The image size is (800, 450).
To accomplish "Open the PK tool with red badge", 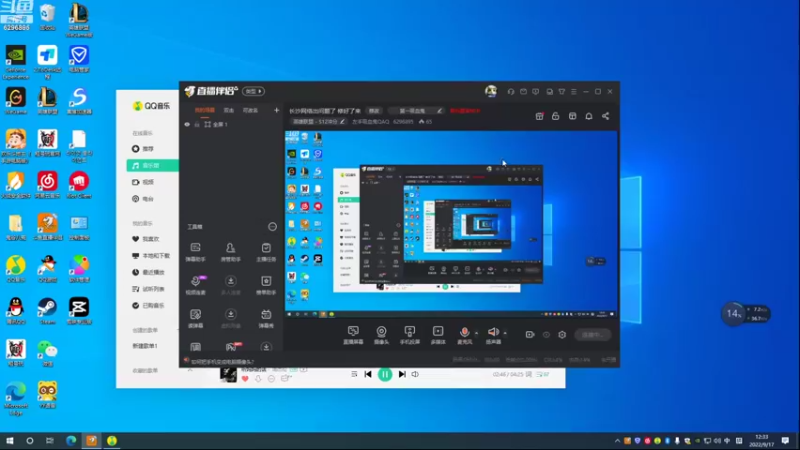I will click(232, 347).
